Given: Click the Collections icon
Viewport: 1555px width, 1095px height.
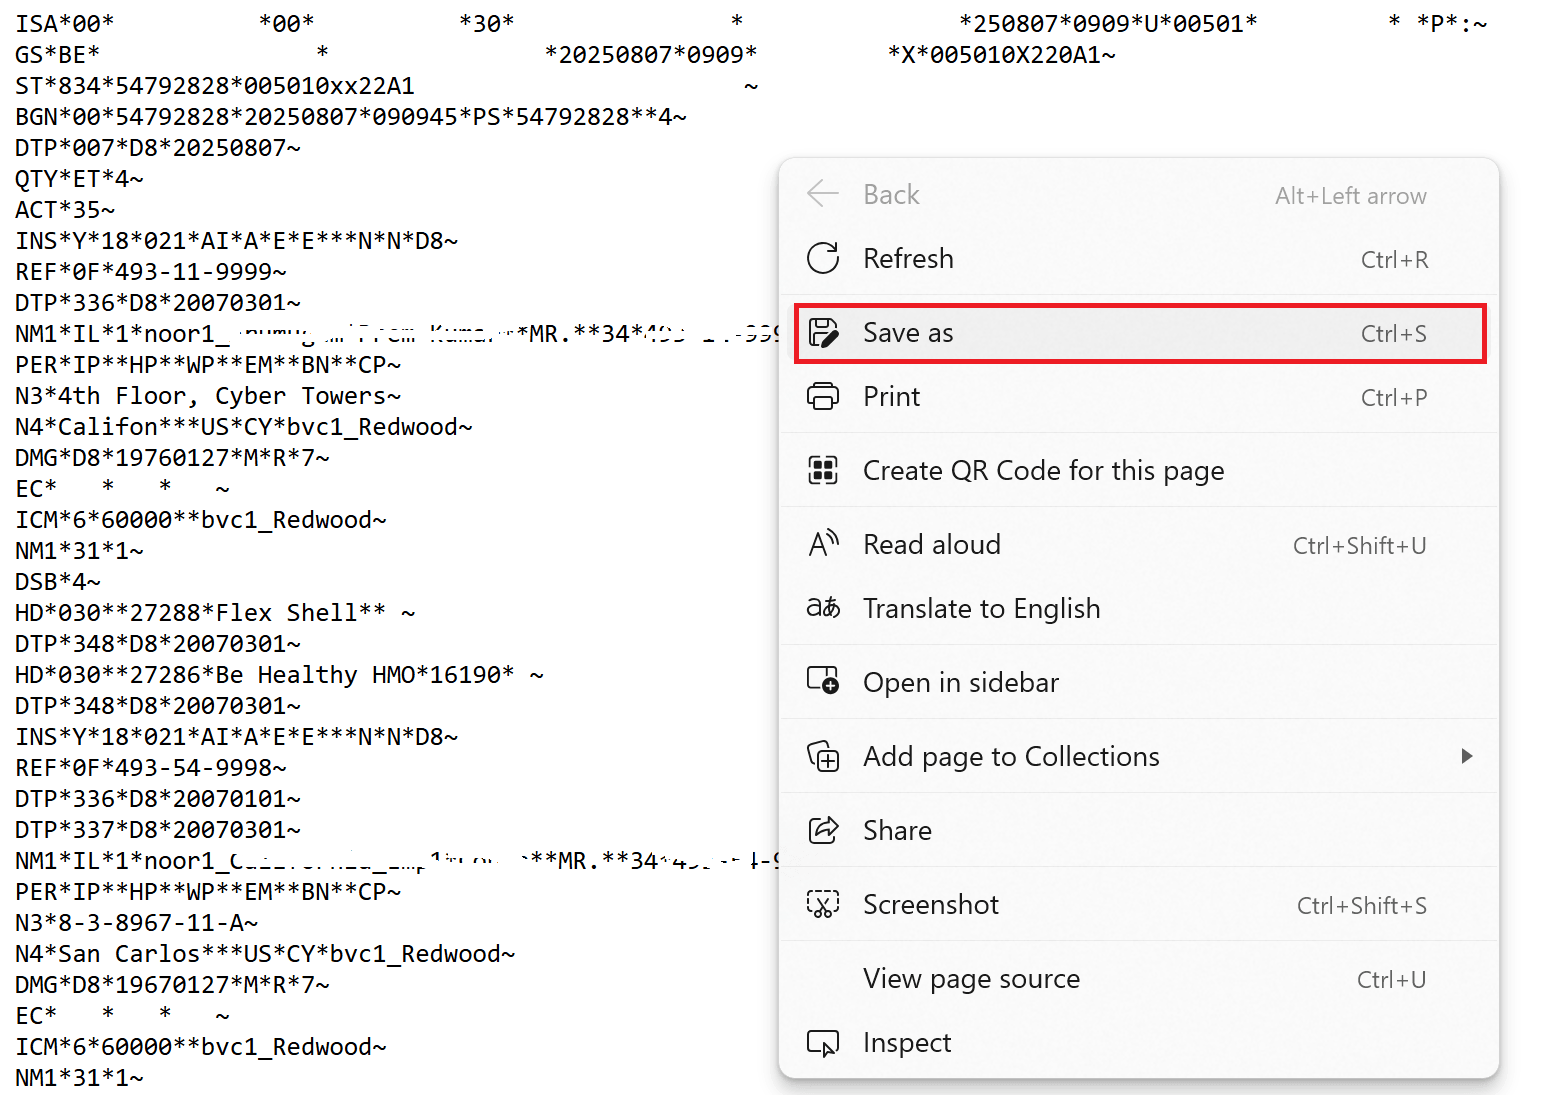Looking at the screenshot, I should (x=821, y=756).
